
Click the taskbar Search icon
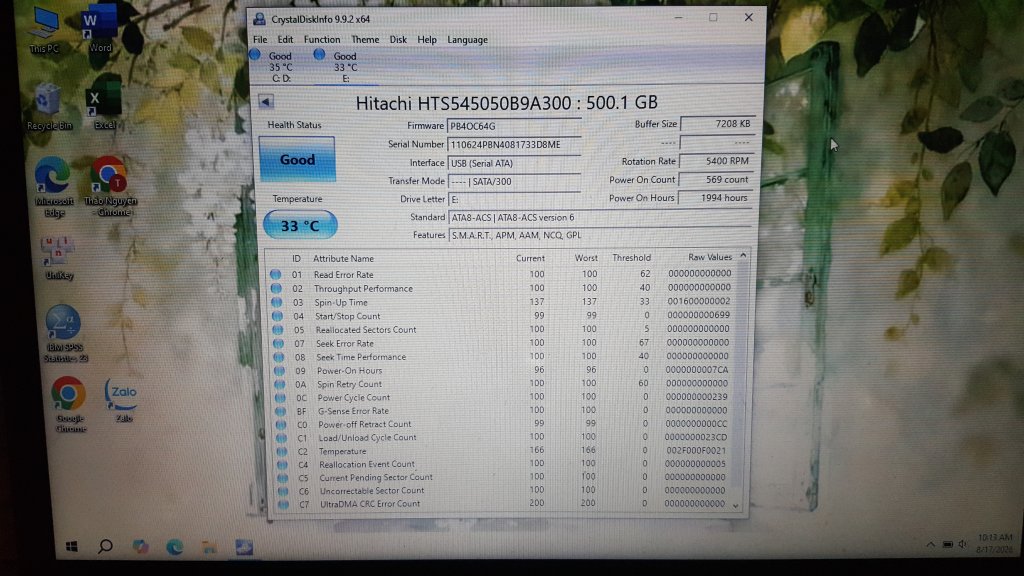(x=105, y=547)
